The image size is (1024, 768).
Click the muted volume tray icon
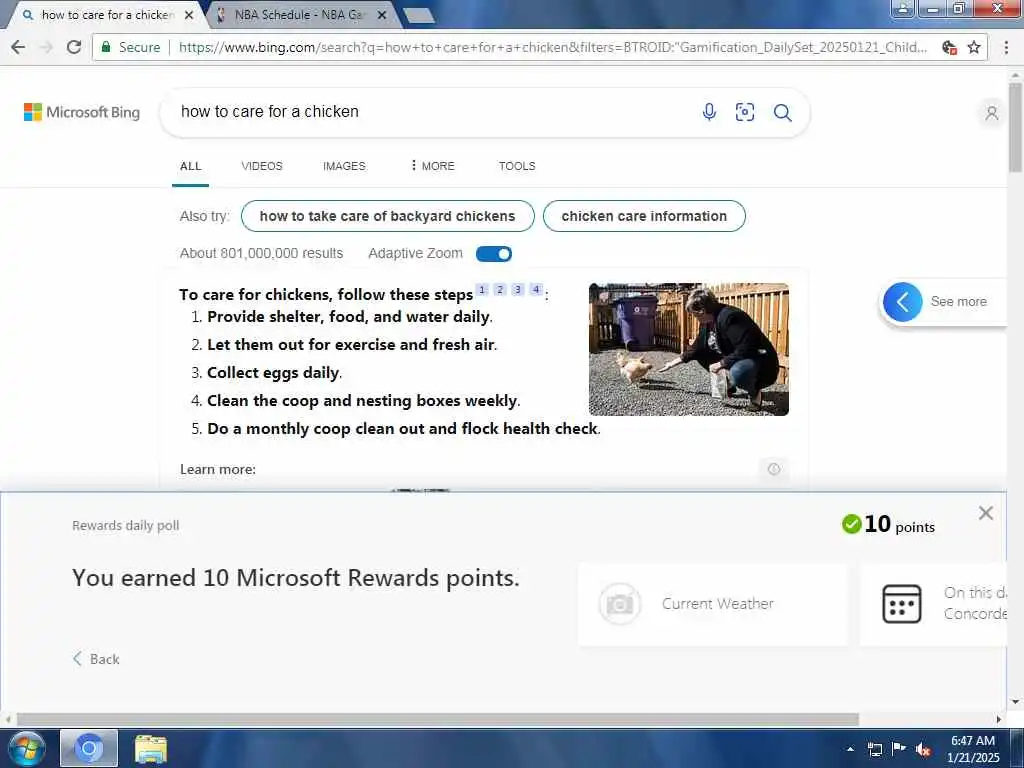[x=923, y=749]
